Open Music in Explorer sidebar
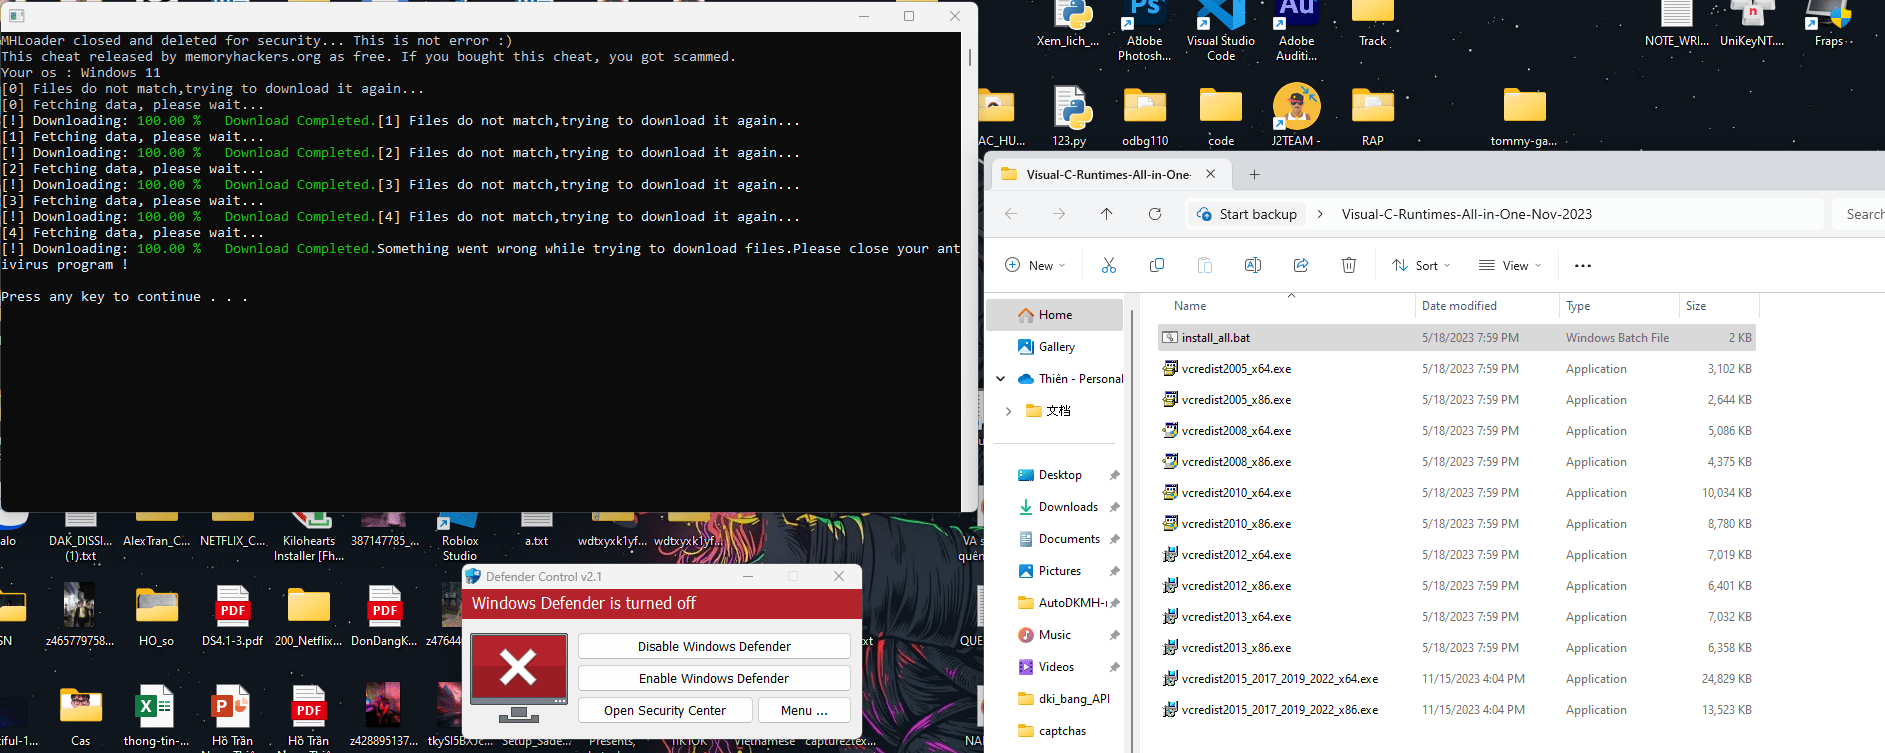This screenshot has height=753, width=1885. click(x=1054, y=635)
